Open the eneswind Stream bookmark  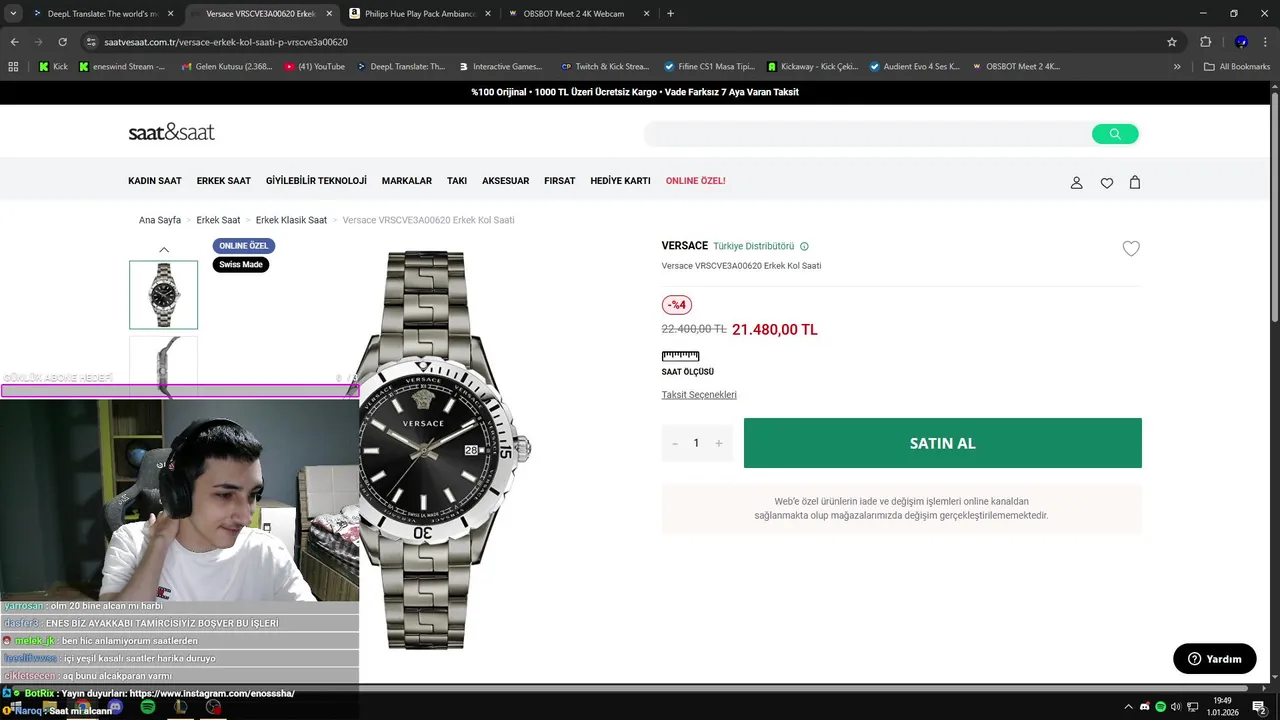point(122,67)
